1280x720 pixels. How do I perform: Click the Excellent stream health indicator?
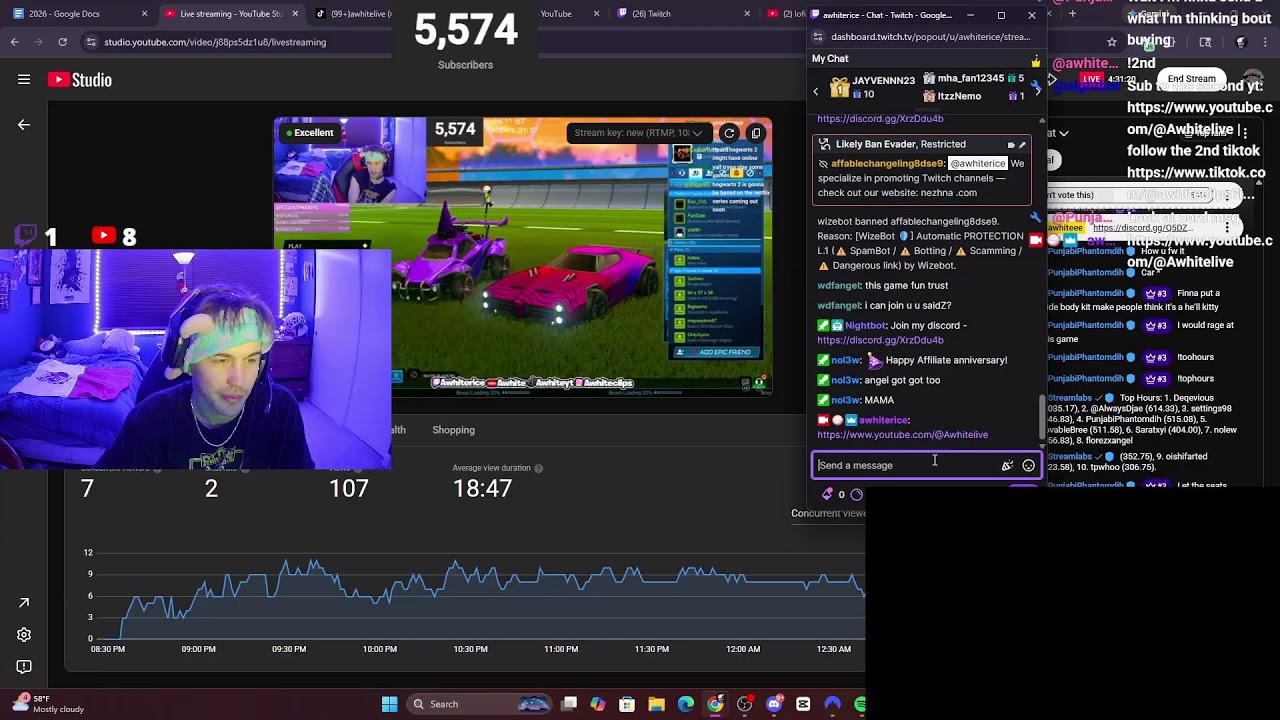[310, 133]
